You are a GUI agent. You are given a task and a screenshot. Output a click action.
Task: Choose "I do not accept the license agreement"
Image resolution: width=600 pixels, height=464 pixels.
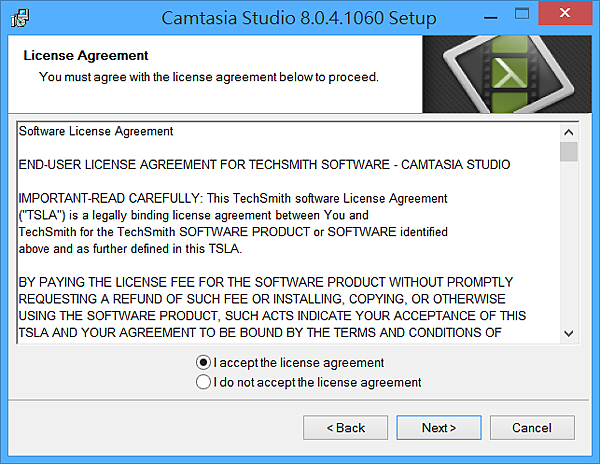(204, 382)
